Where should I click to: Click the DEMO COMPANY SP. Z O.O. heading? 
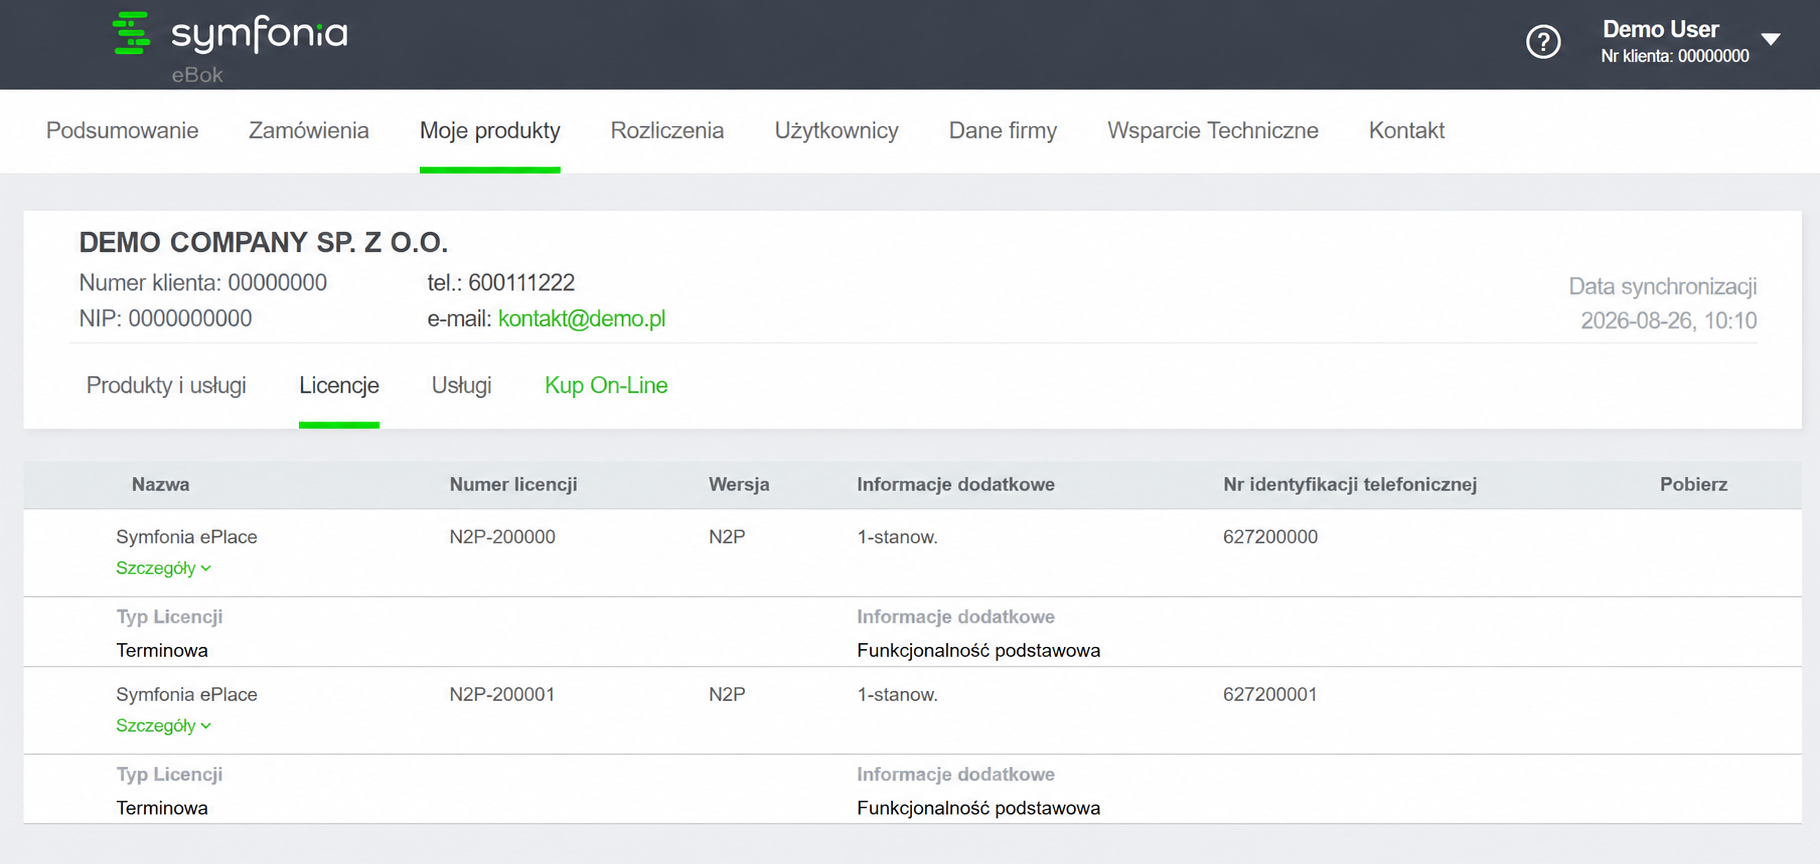(x=263, y=243)
